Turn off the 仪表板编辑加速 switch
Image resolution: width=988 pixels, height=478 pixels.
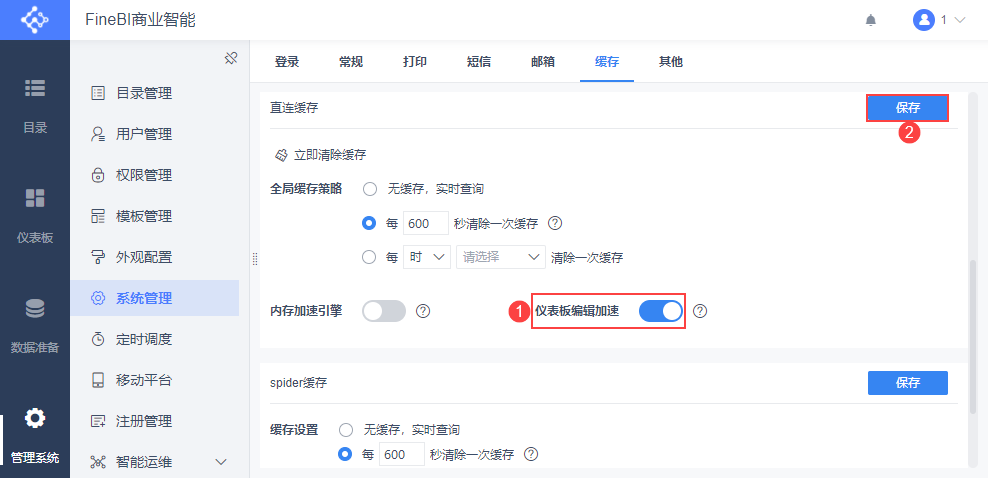660,311
